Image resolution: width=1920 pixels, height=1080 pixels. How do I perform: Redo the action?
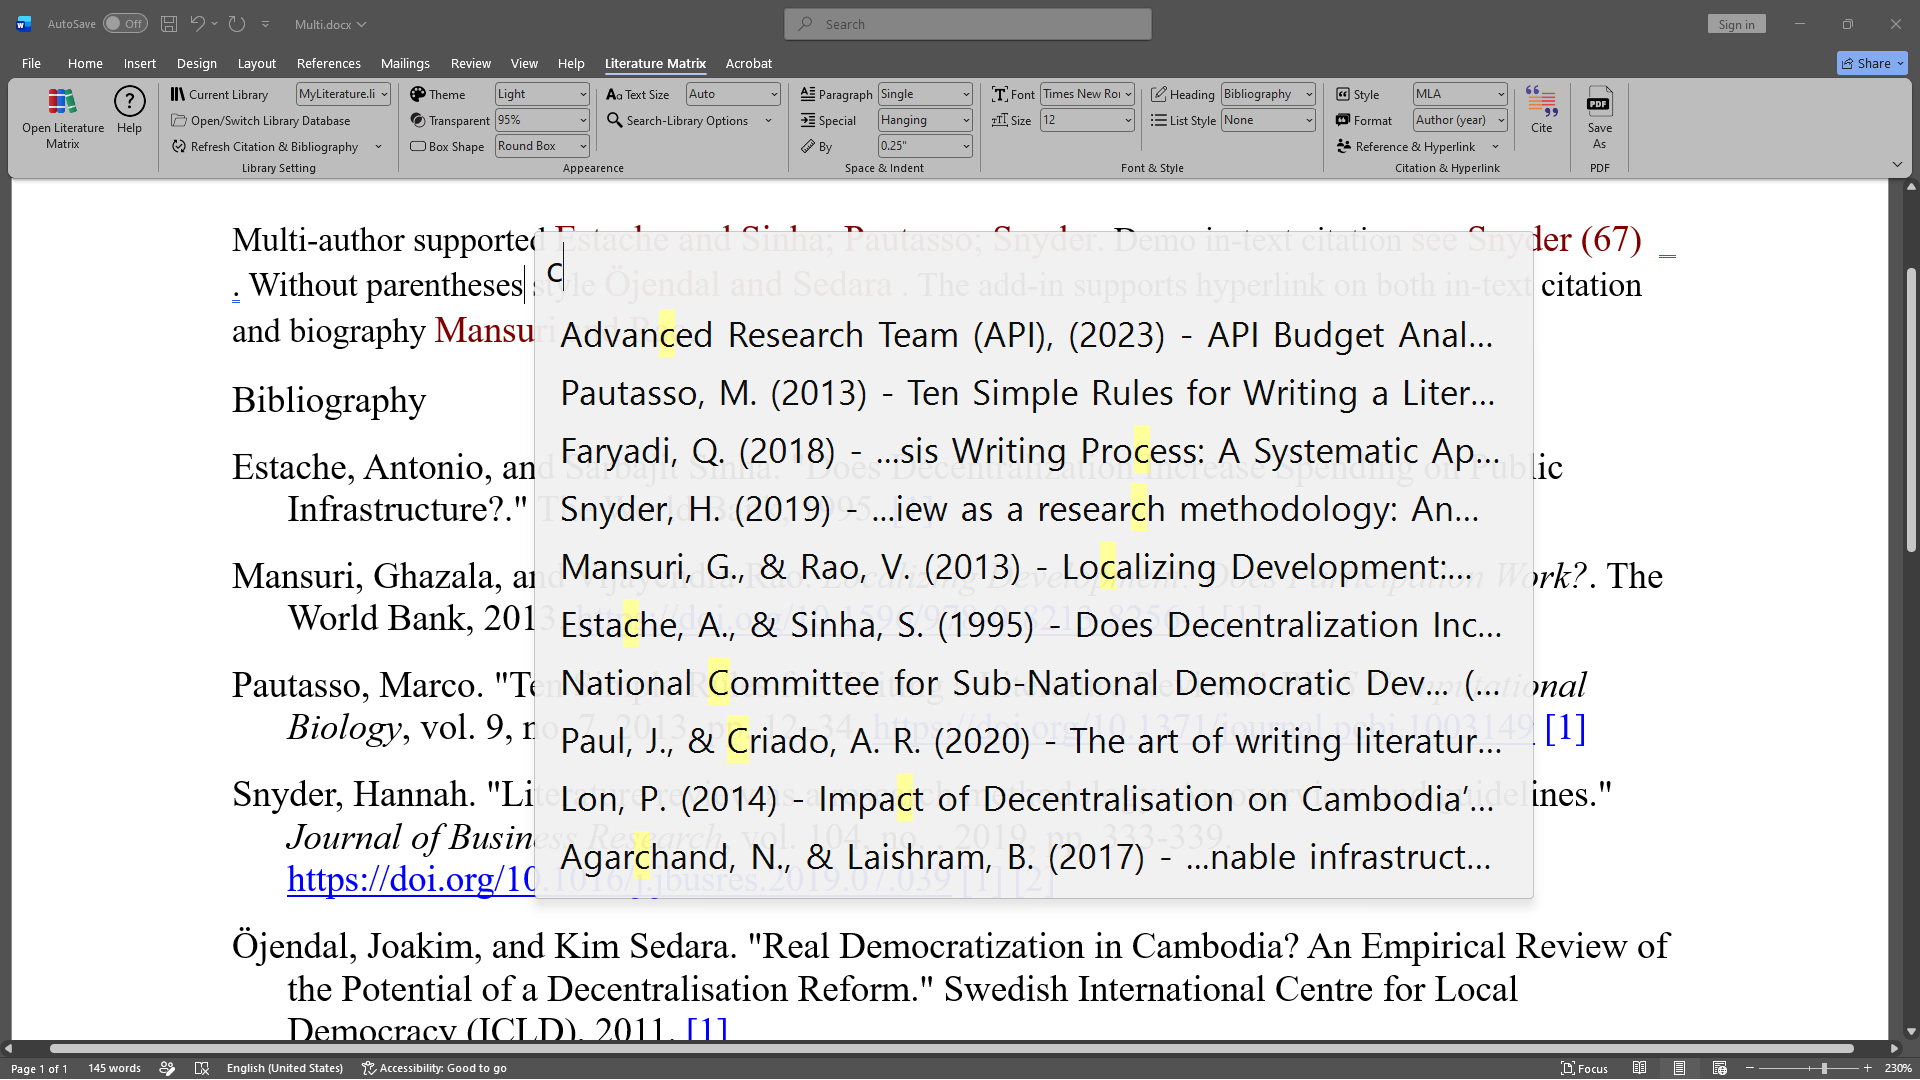pos(237,24)
